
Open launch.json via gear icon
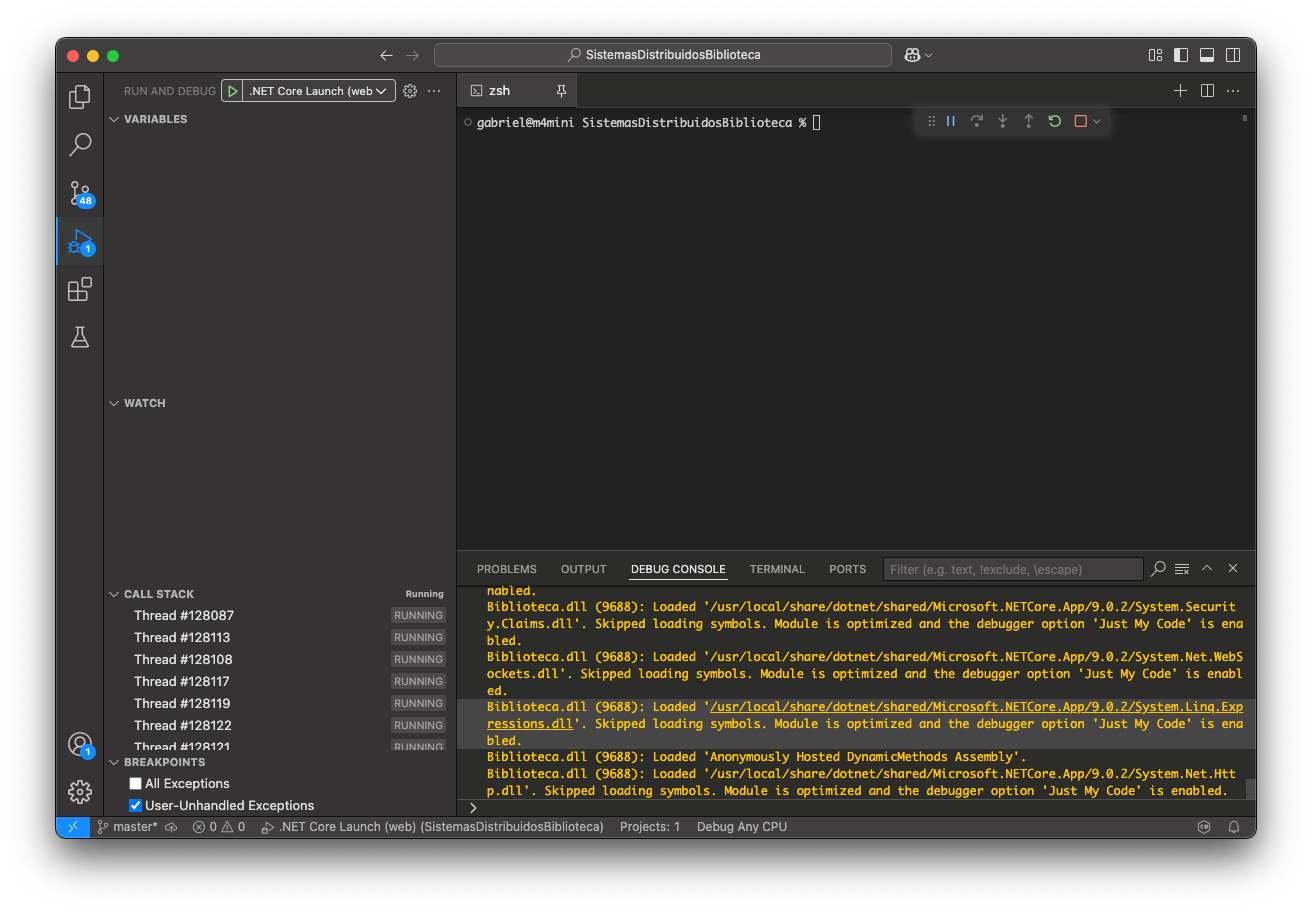(x=410, y=91)
